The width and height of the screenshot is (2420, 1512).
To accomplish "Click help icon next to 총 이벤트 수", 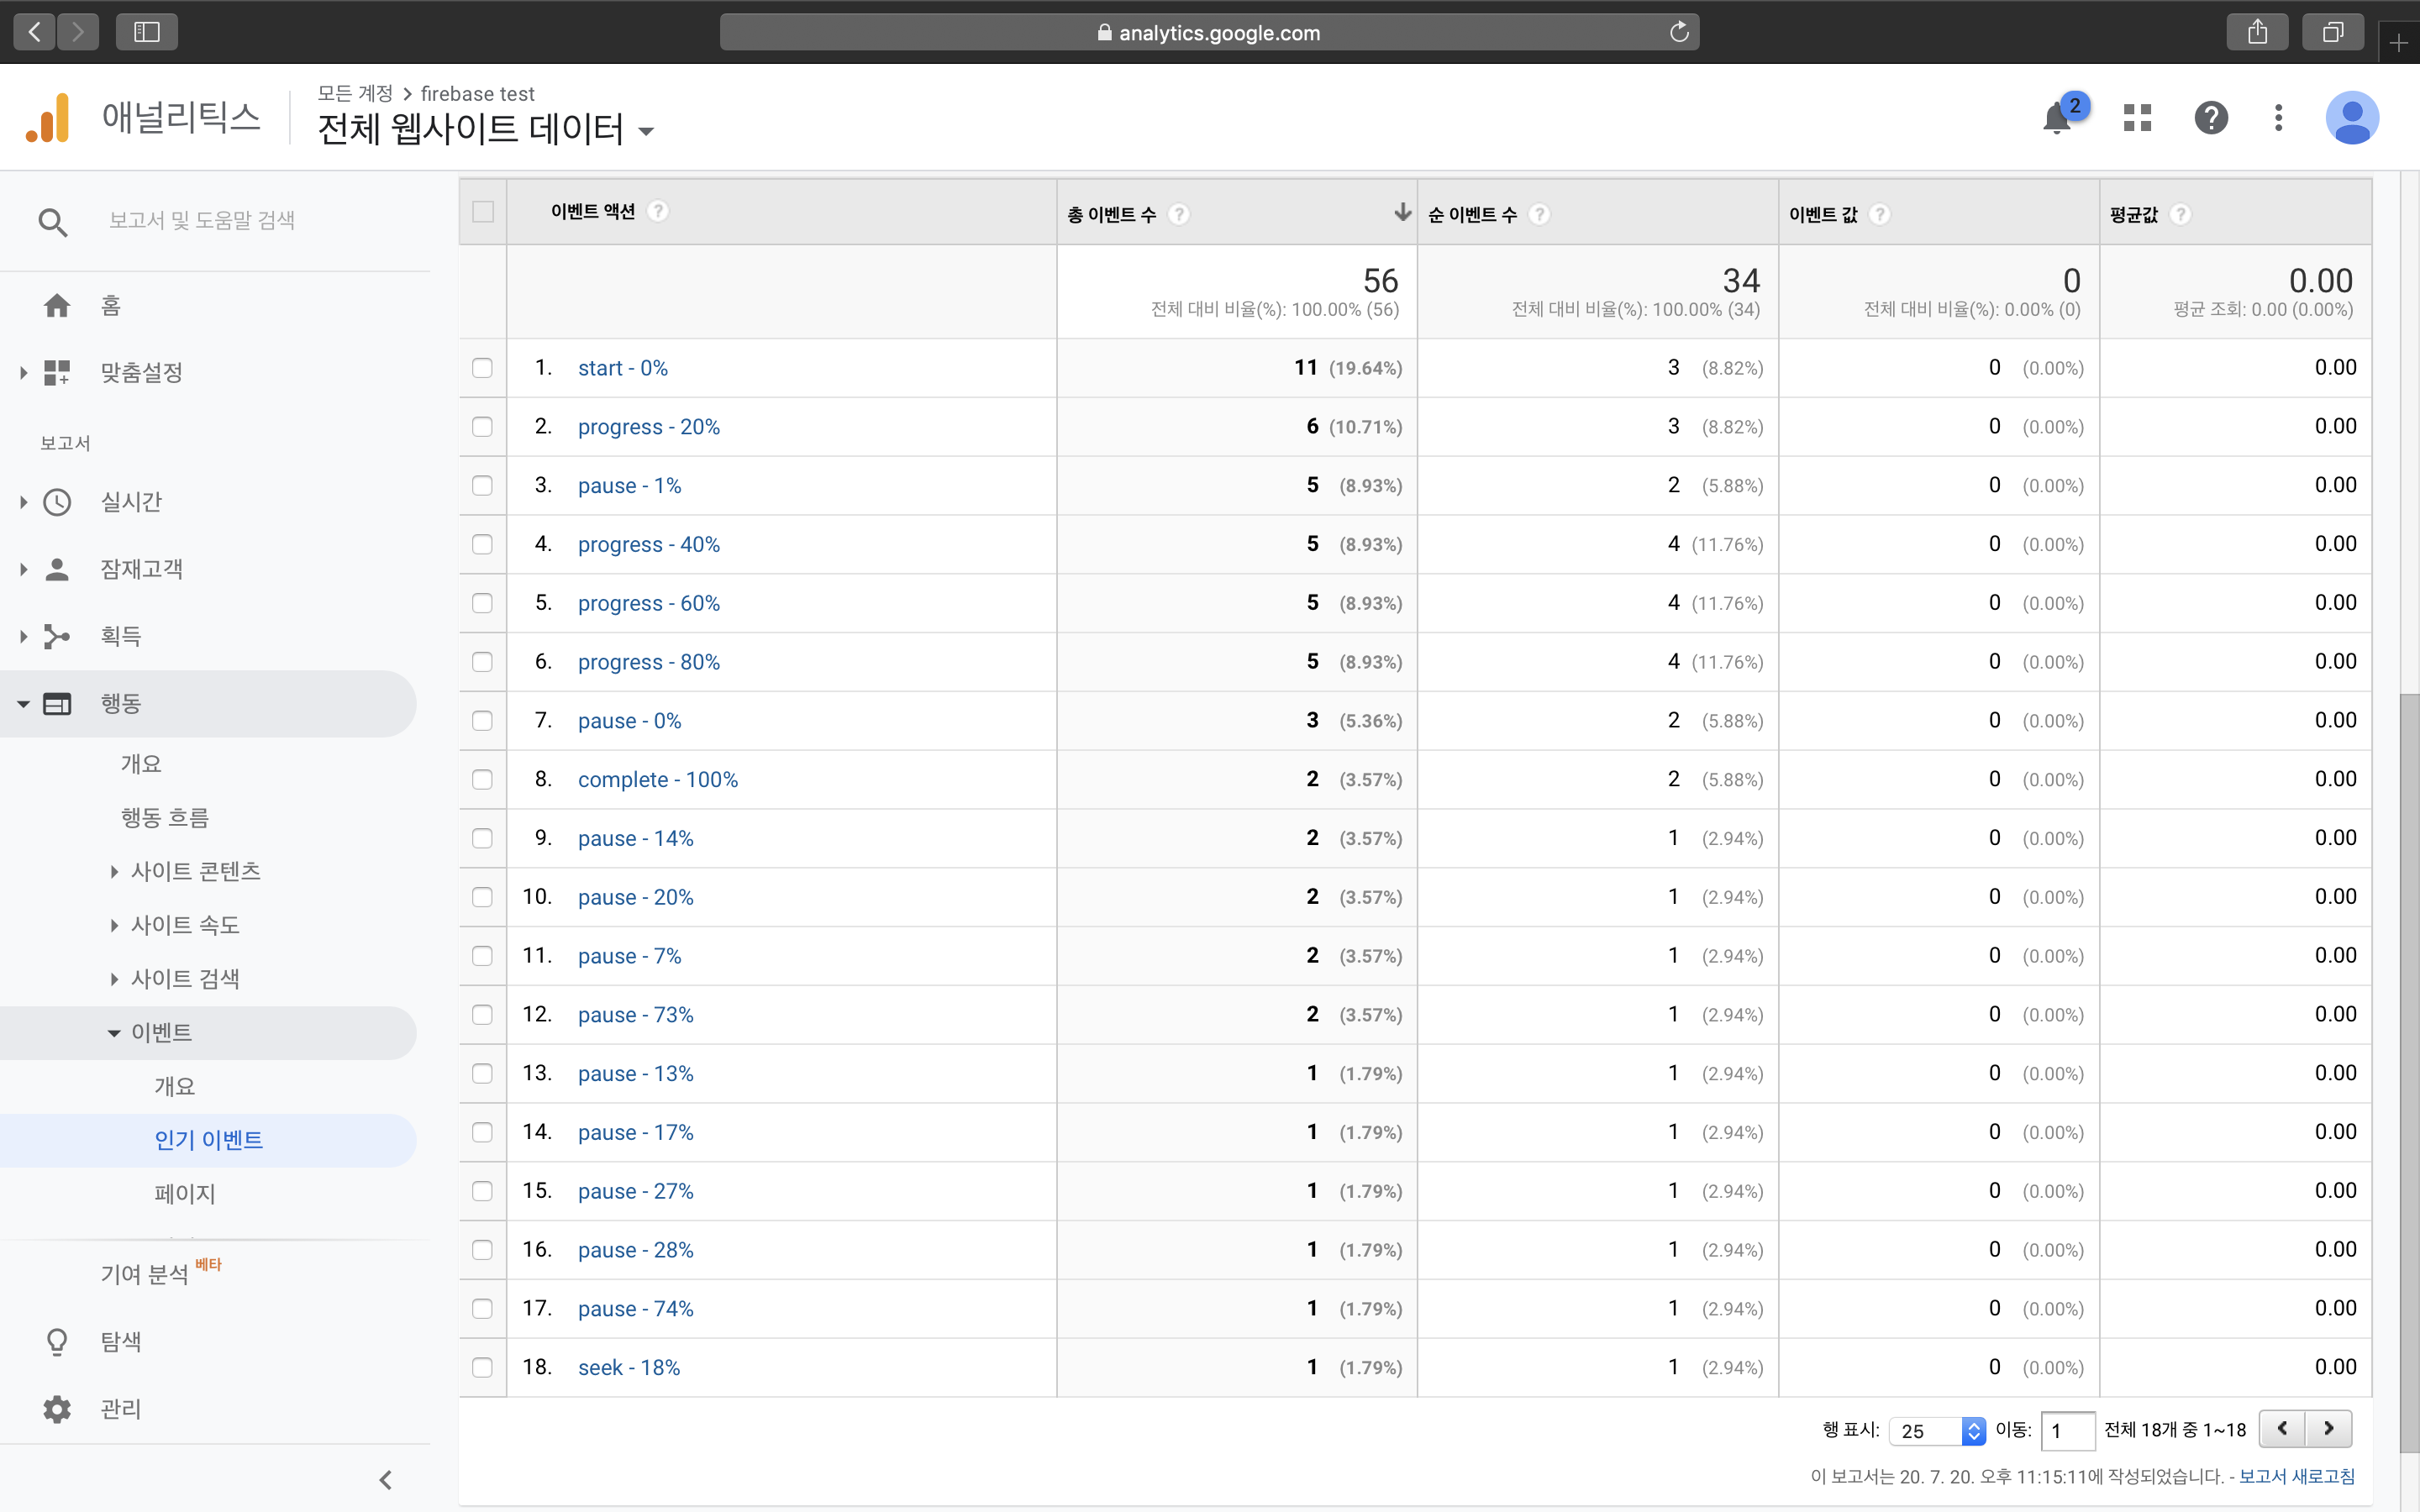I will (x=1179, y=214).
